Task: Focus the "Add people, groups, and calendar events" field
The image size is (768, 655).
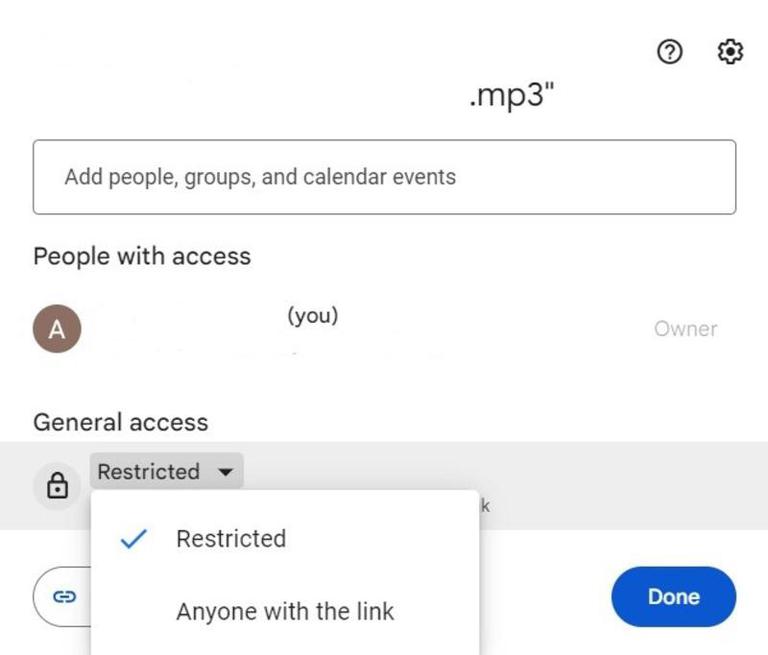Action: coord(384,177)
